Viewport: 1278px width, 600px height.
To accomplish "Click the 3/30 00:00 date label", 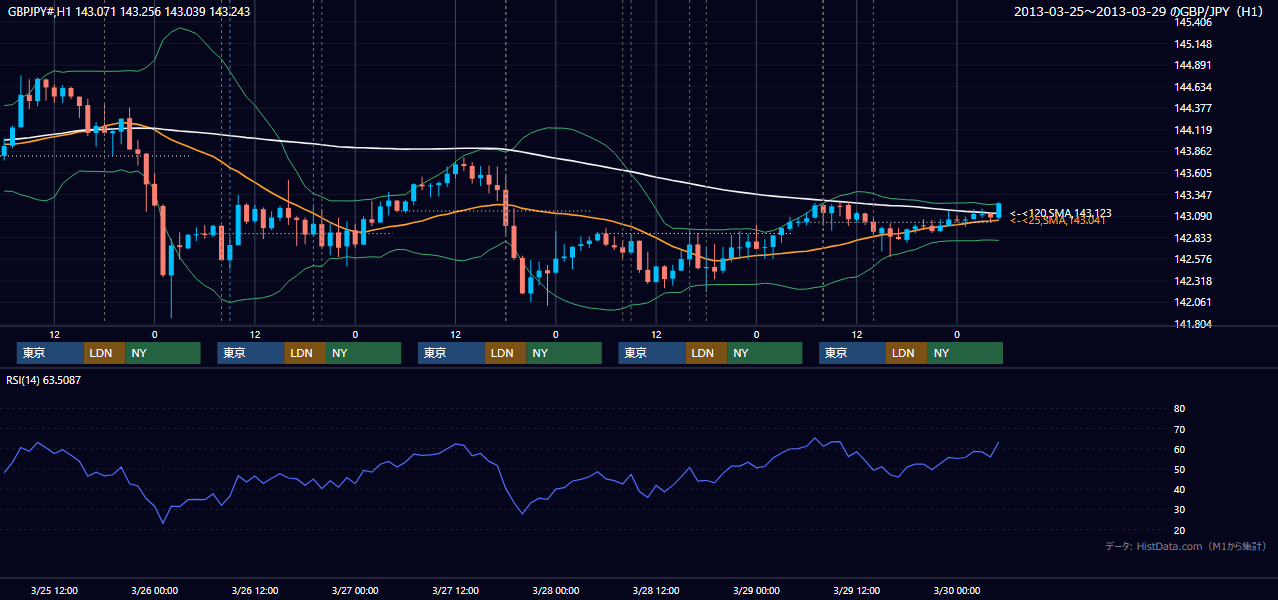I will 957,590.
